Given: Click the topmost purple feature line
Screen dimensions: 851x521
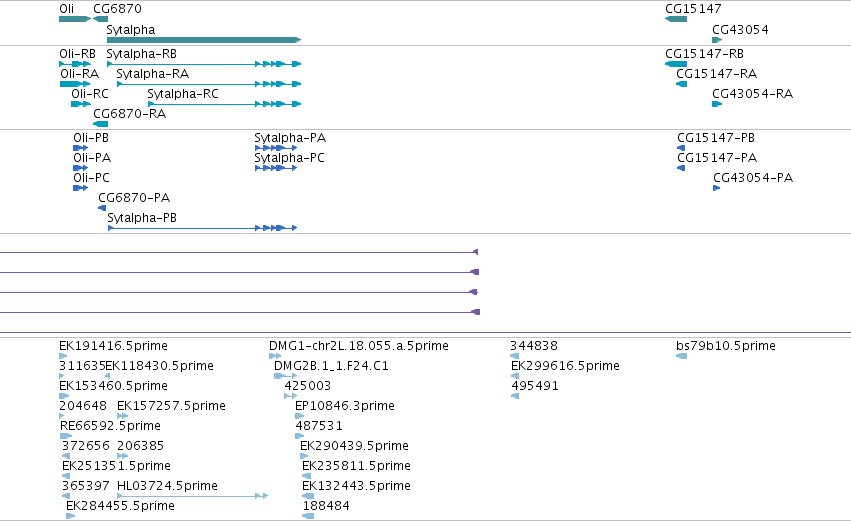Looking at the screenshot, I should coord(239,252).
